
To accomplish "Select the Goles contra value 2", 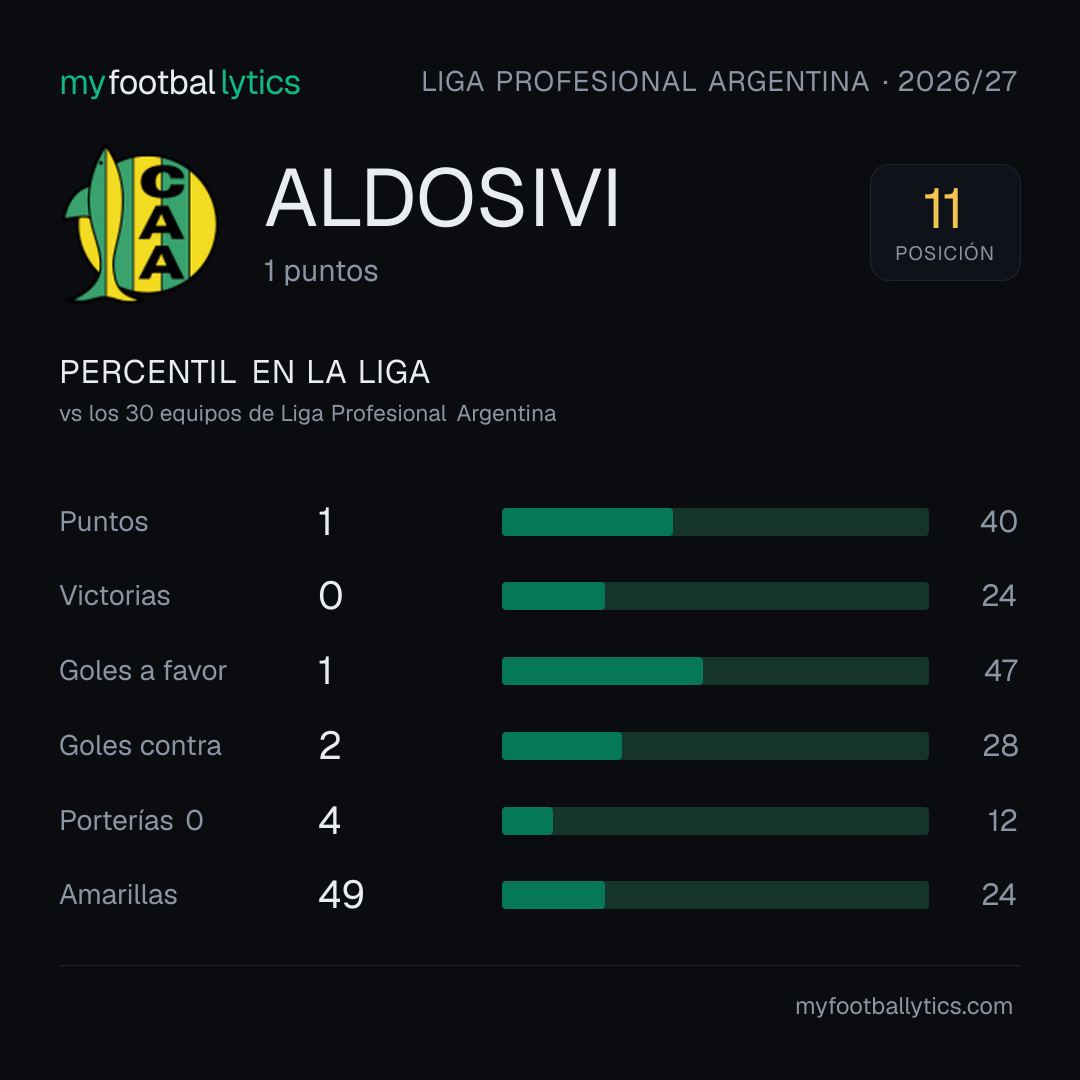I will click(x=330, y=746).
